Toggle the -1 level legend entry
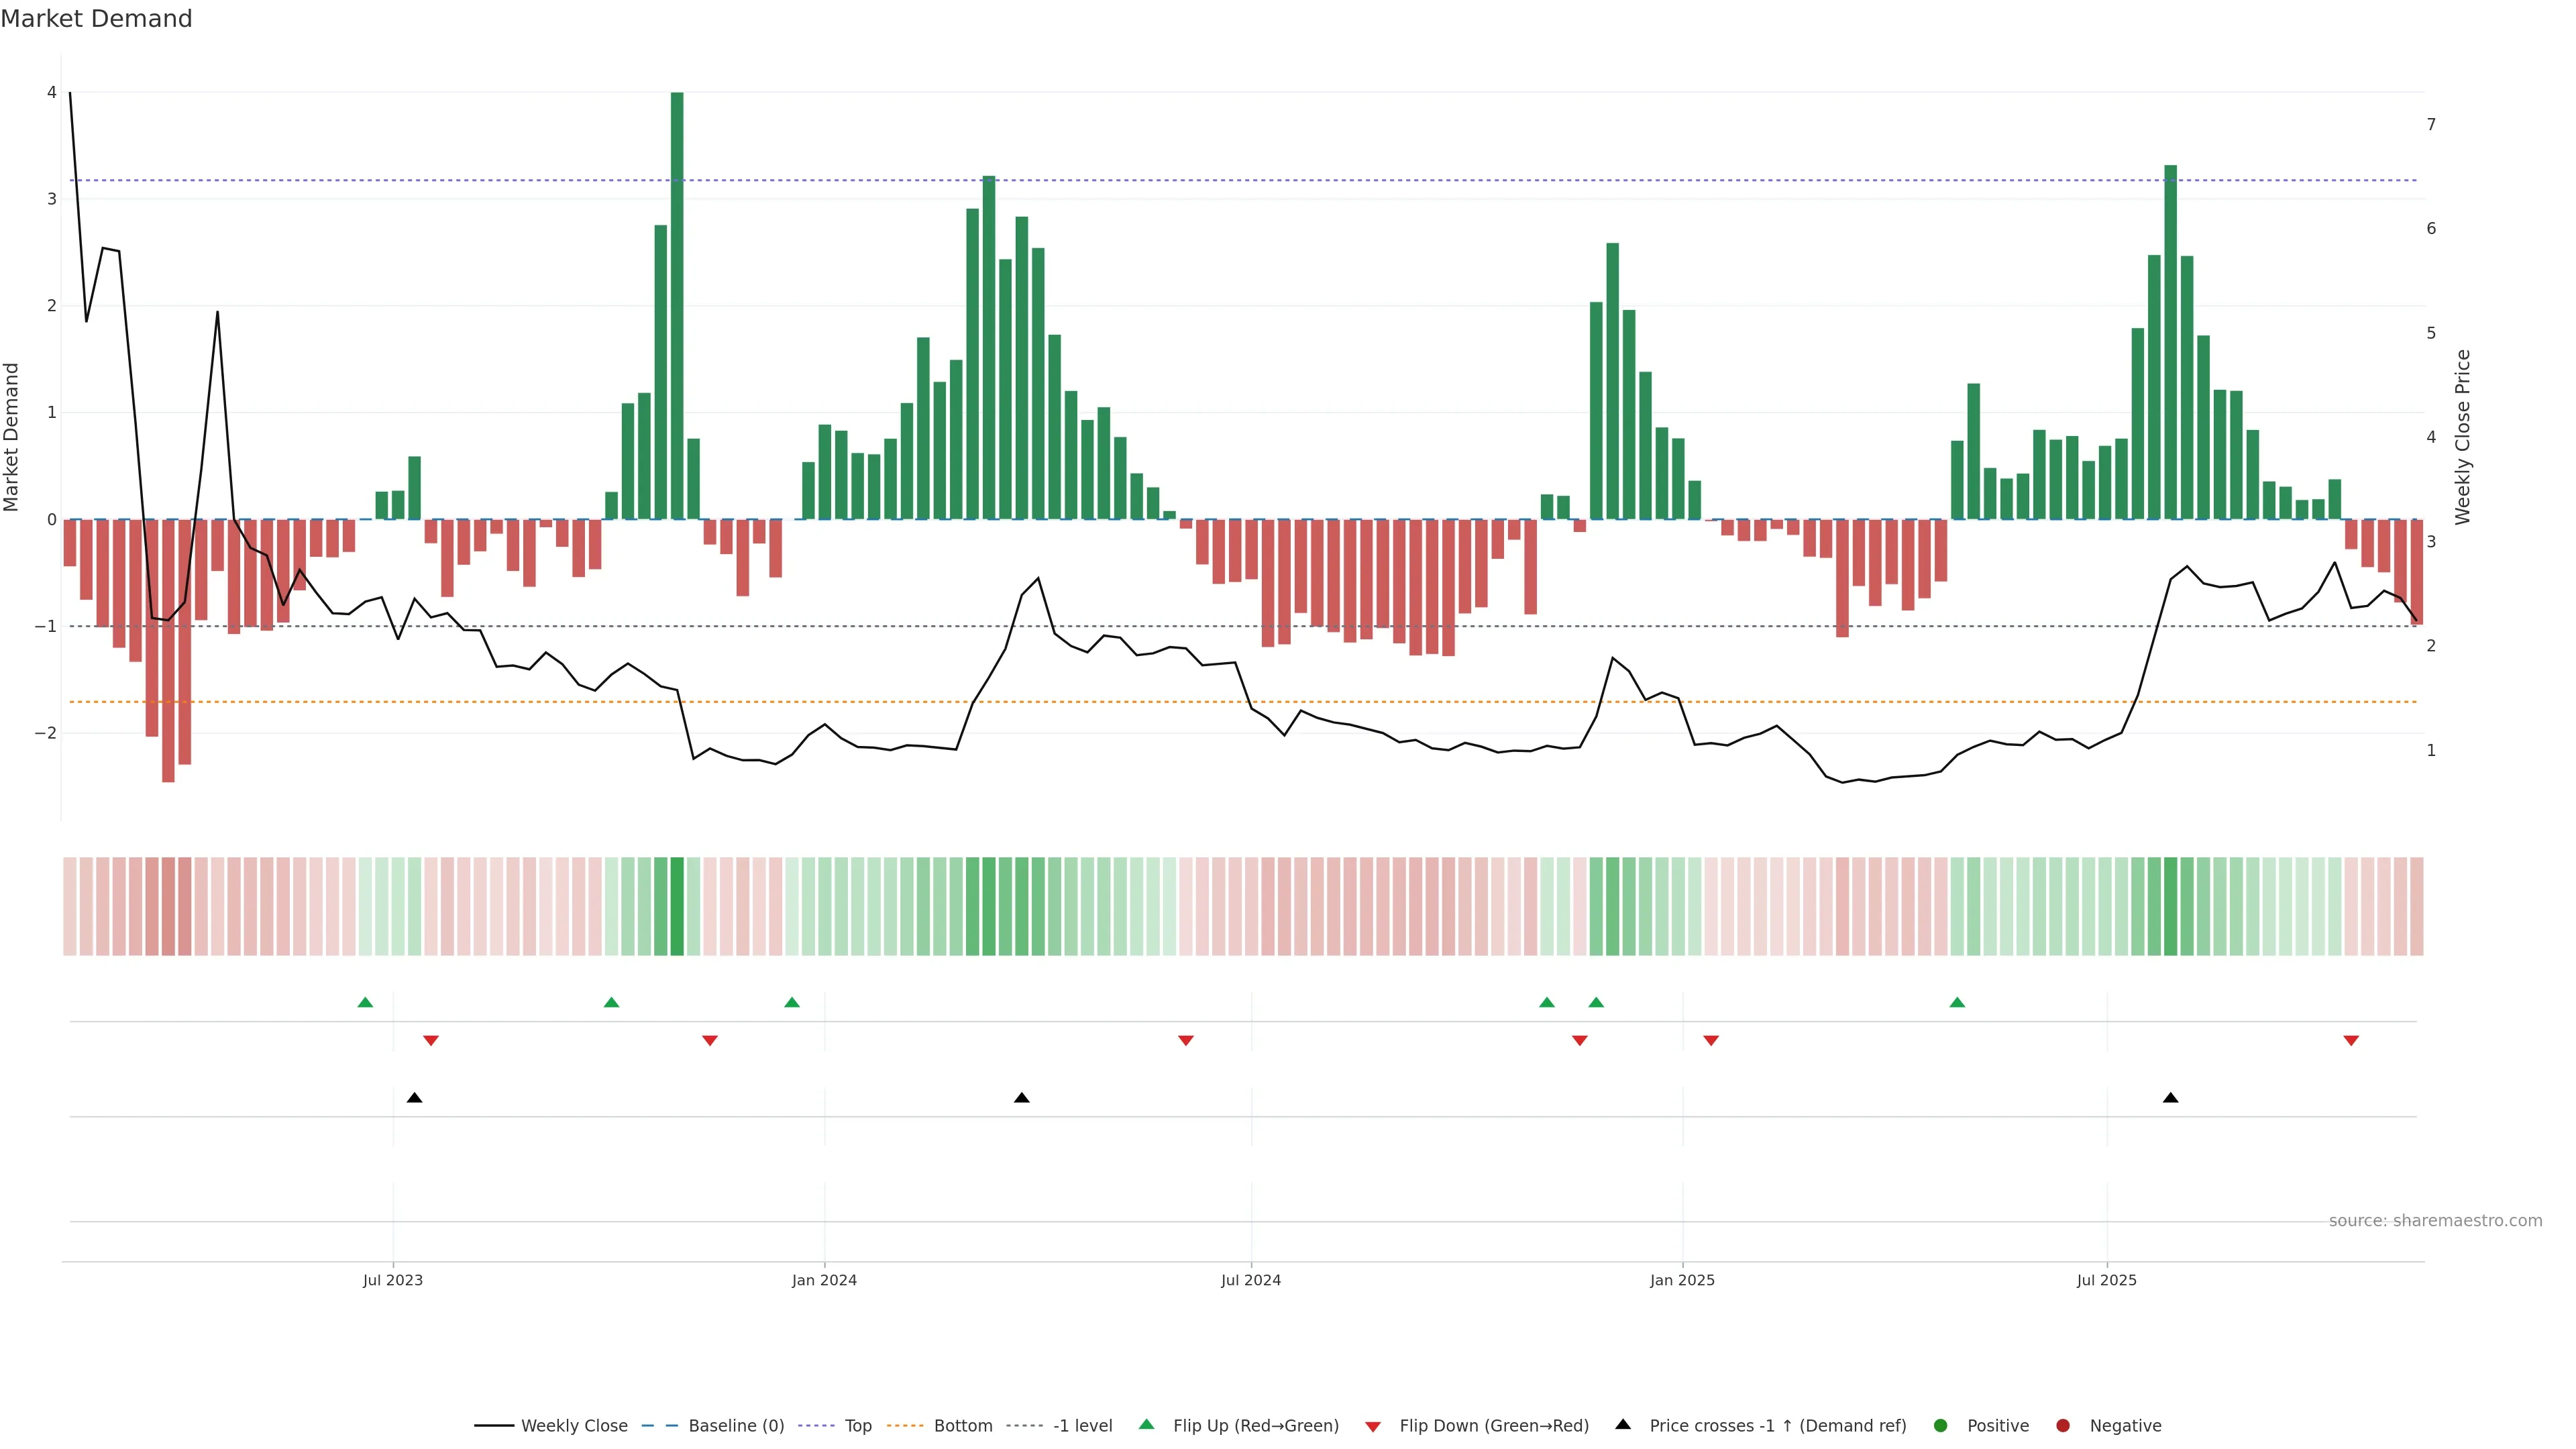This screenshot has height=1449, width=2576. tap(1082, 1426)
